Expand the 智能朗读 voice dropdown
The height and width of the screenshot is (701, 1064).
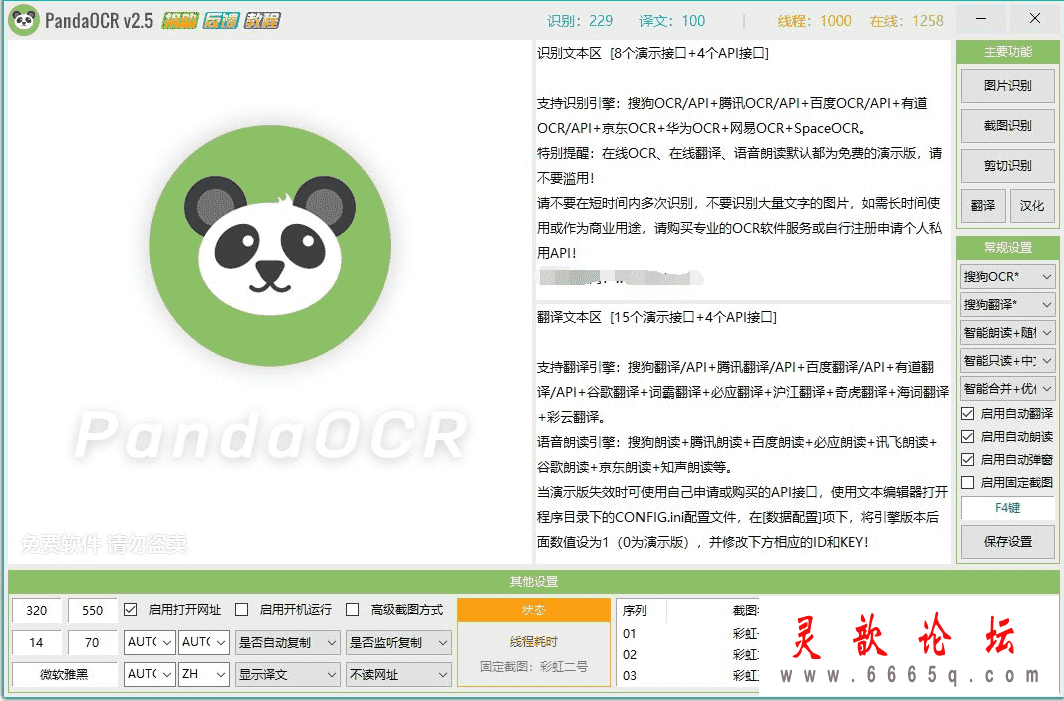(x=1007, y=333)
